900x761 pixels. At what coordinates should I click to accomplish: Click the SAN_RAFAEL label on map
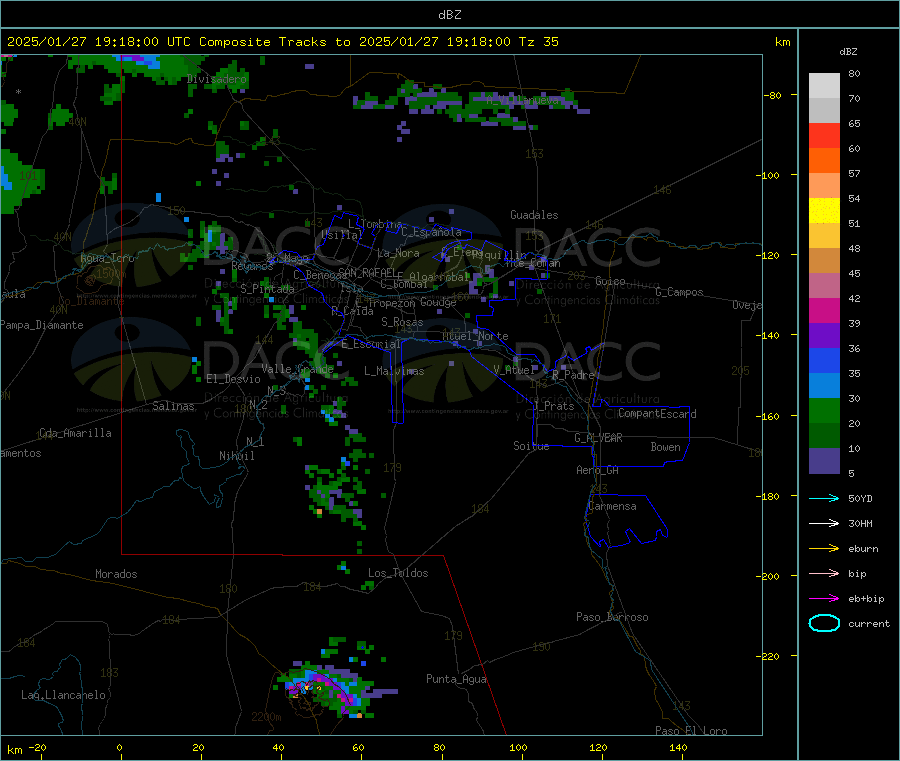367,272
